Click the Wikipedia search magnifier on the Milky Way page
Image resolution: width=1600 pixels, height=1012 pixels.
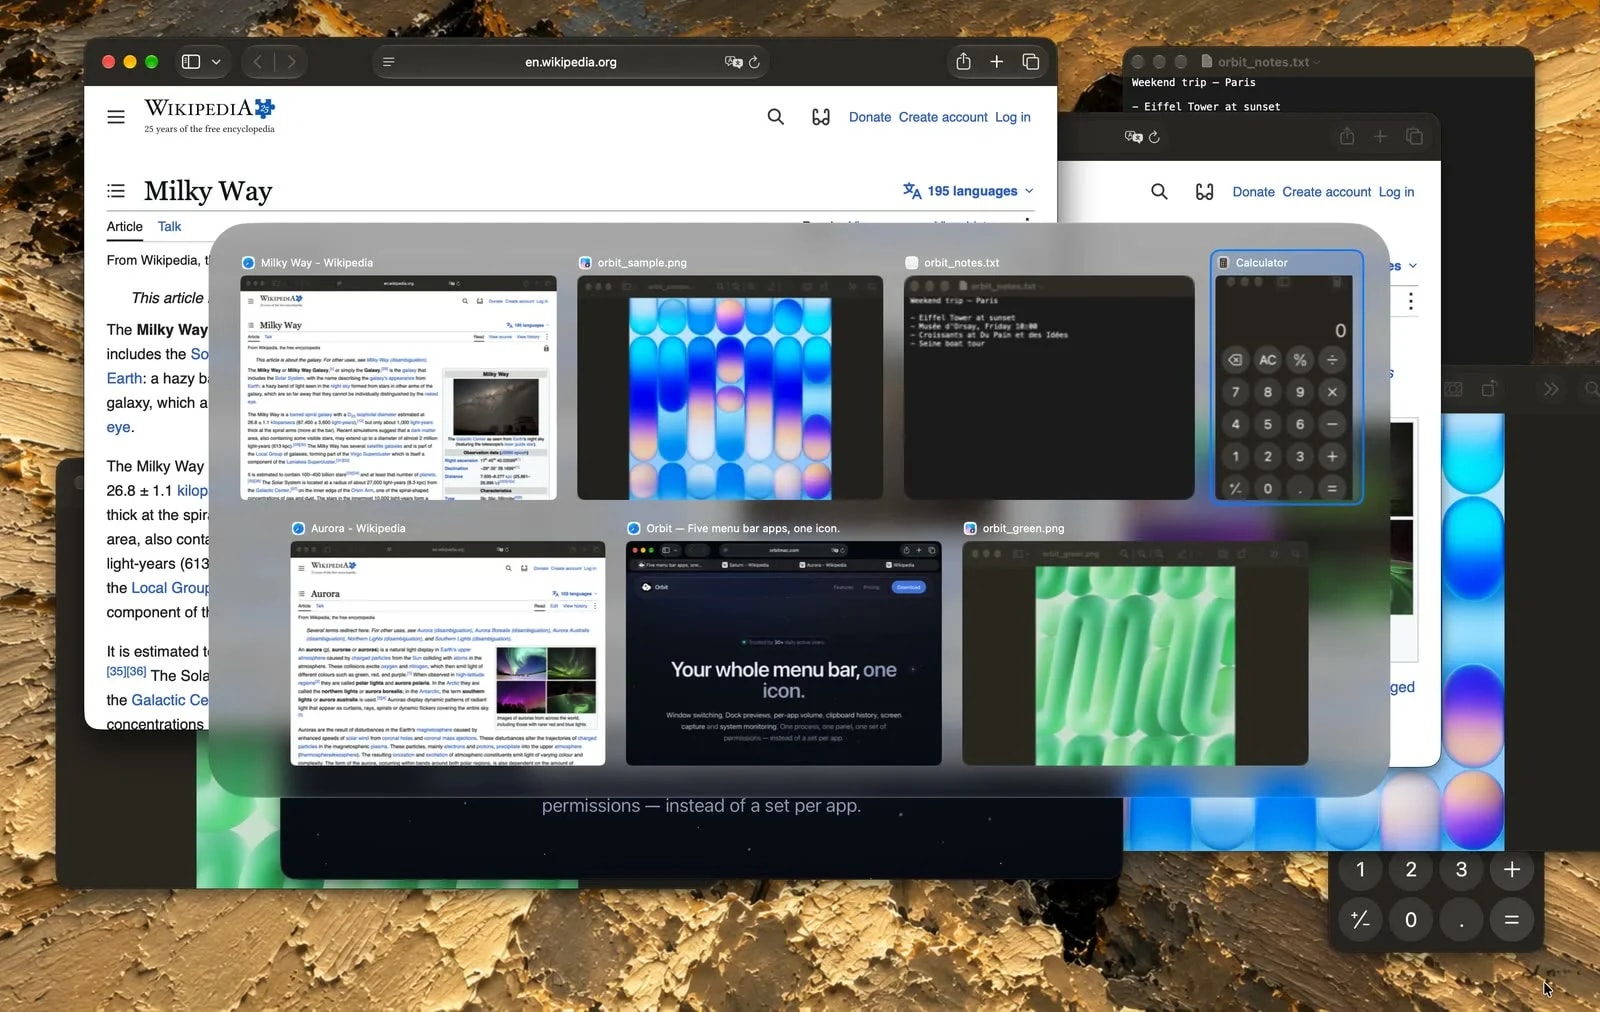pyautogui.click(x=776, y=117)
